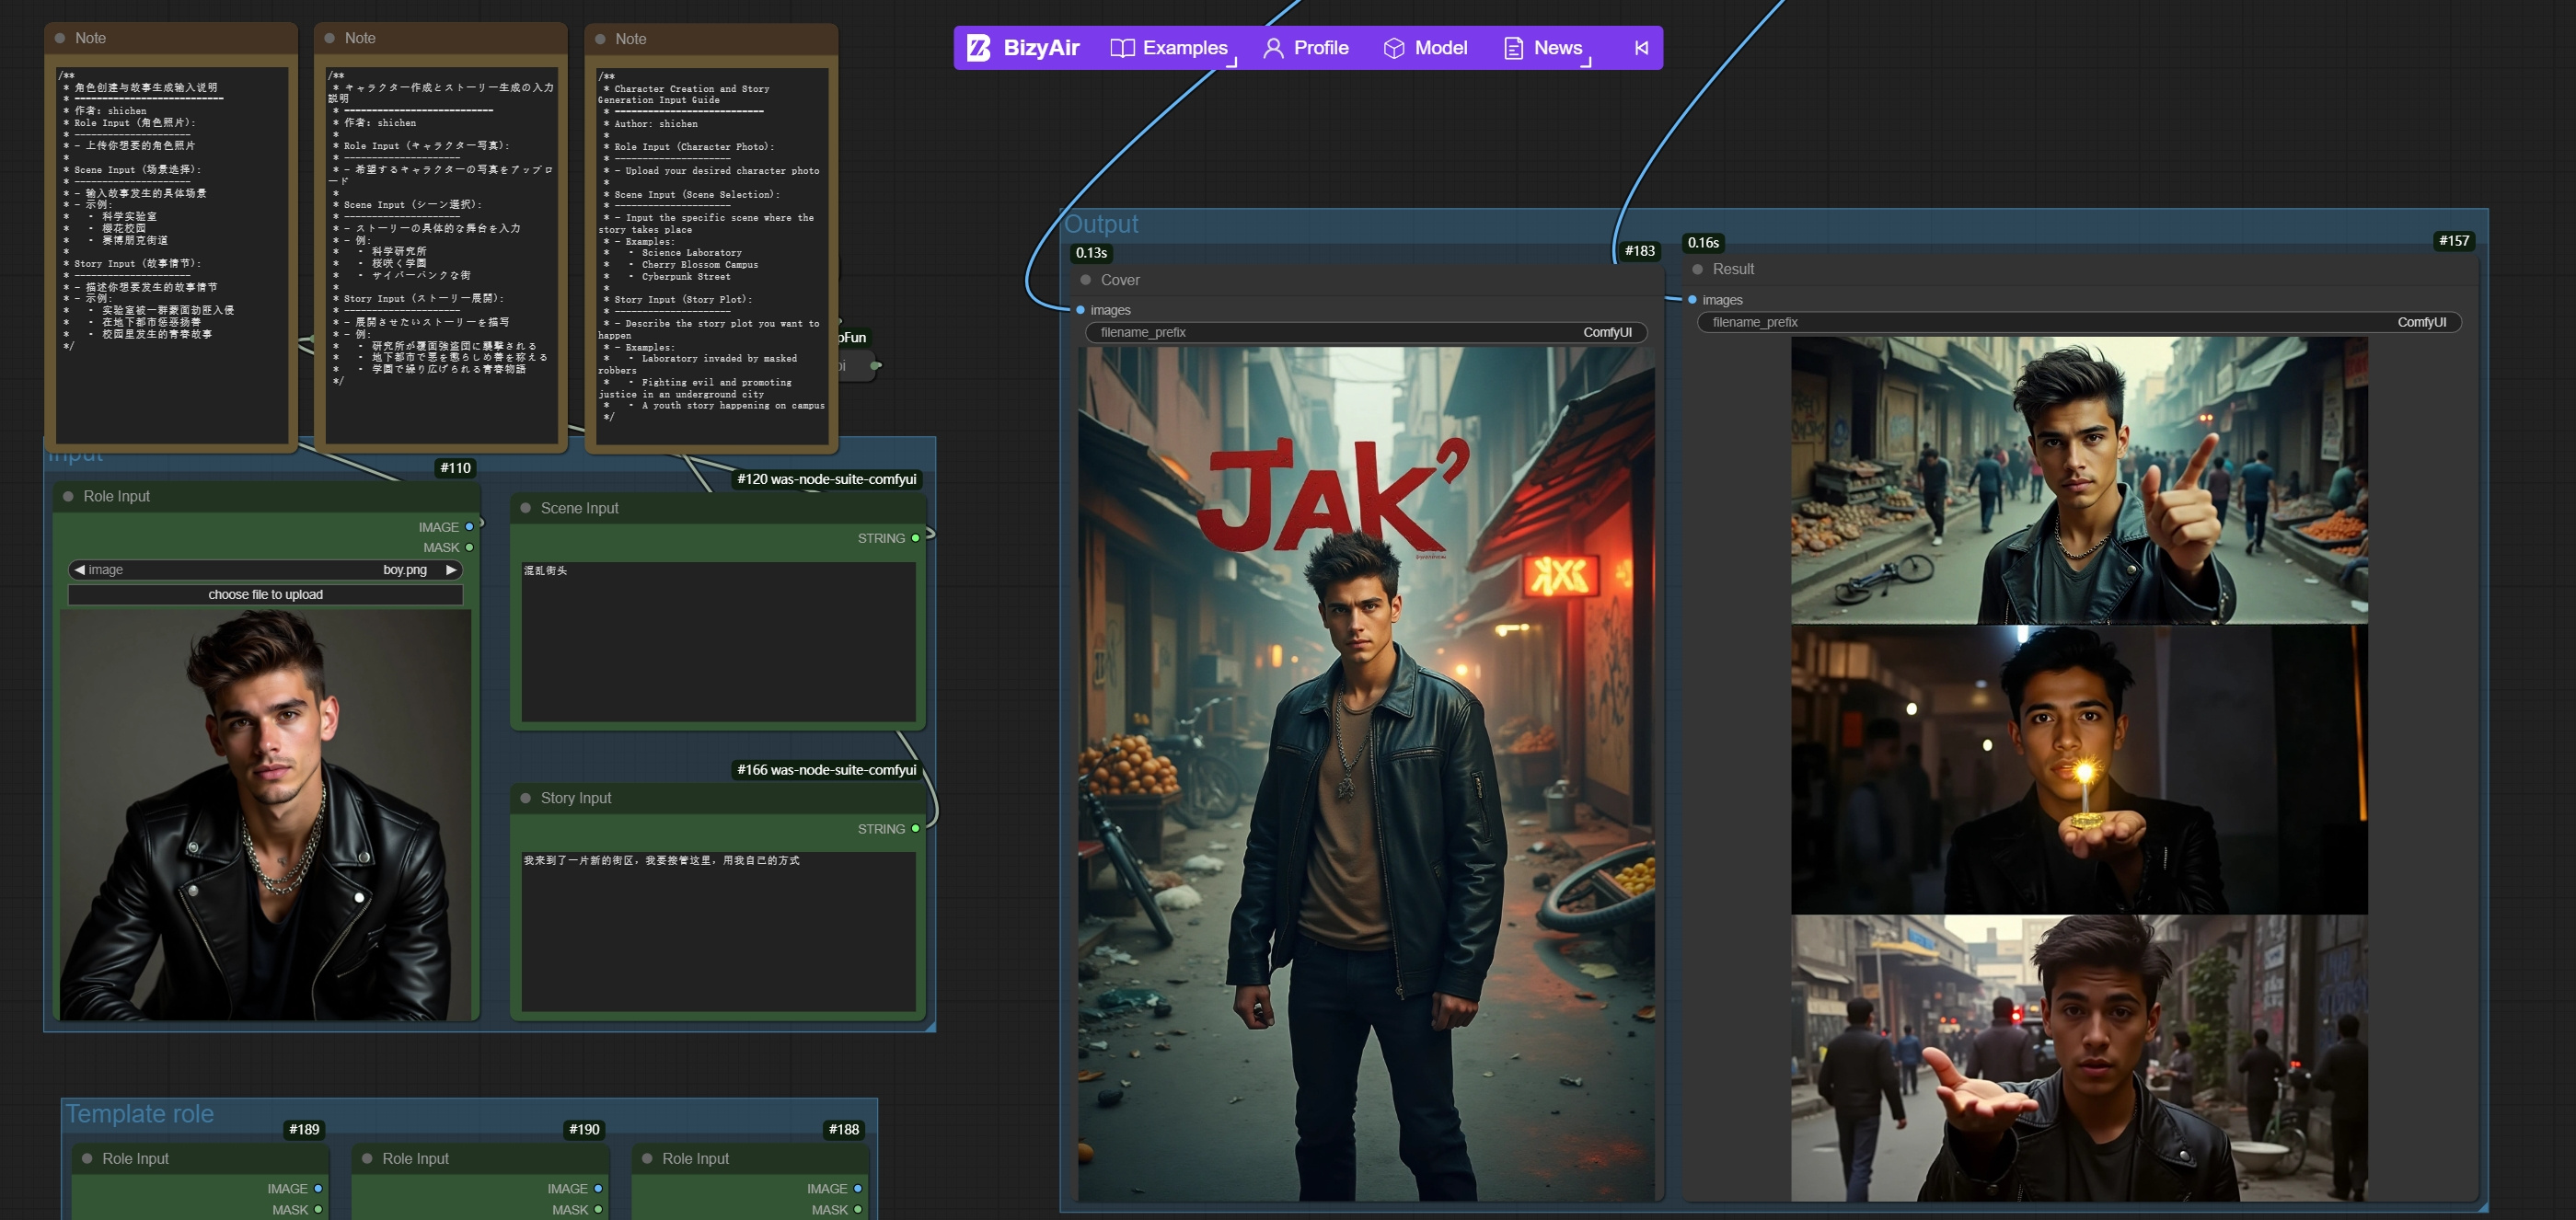Viewport: 2576px width, 1220px height.
Task: Collapse the Cover node via its title dot
Action: click(x=1086, y=280)
